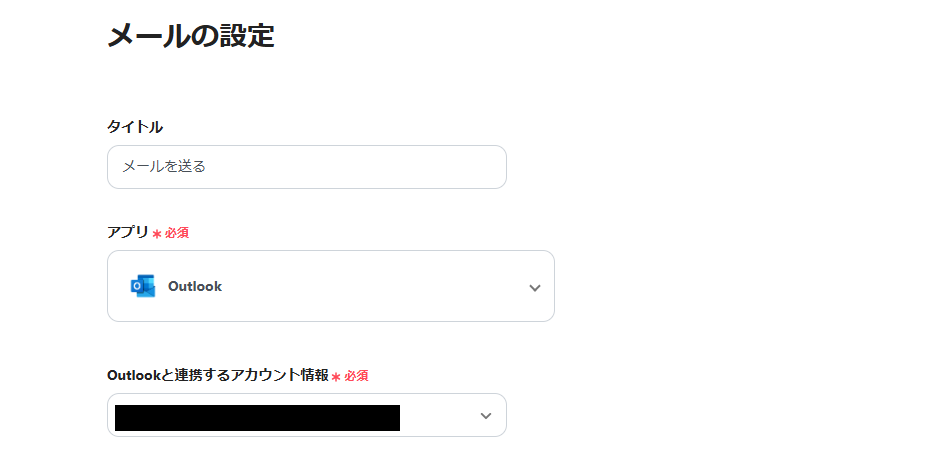Click the red asterisk beside アプリ
The width and height of the screenshot is (945, 466).
click(157, 233)
